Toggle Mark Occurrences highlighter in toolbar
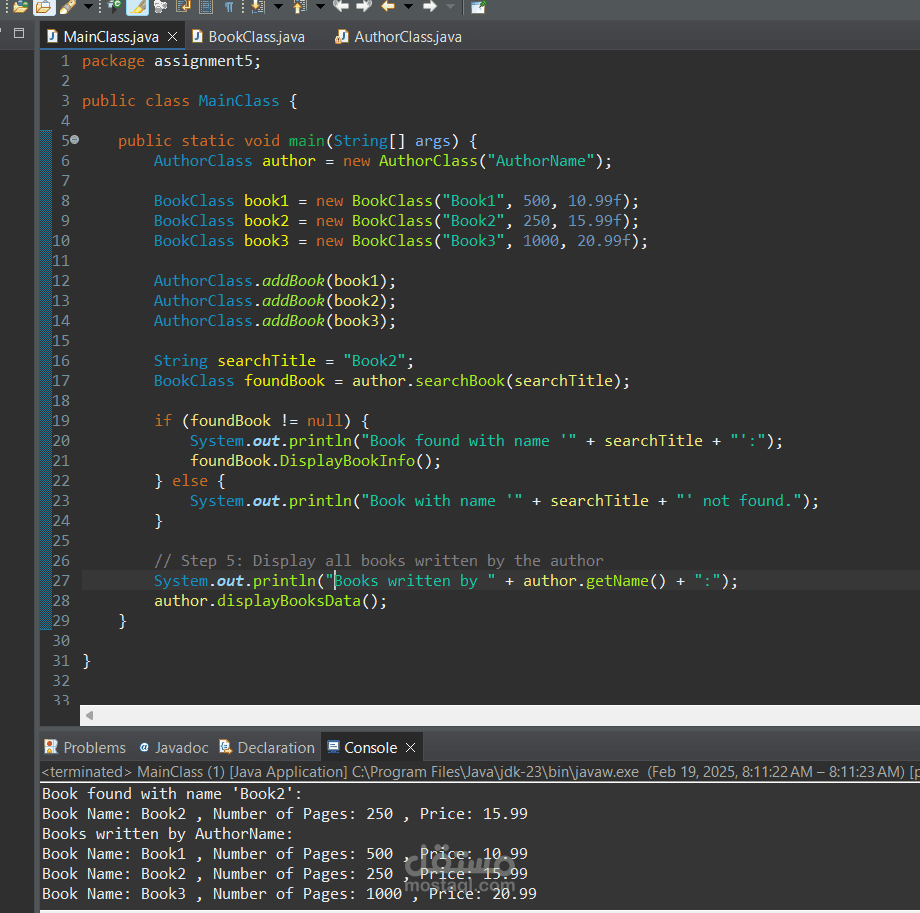The height and width of the screenshot is (913, 920). coord(136,7)
